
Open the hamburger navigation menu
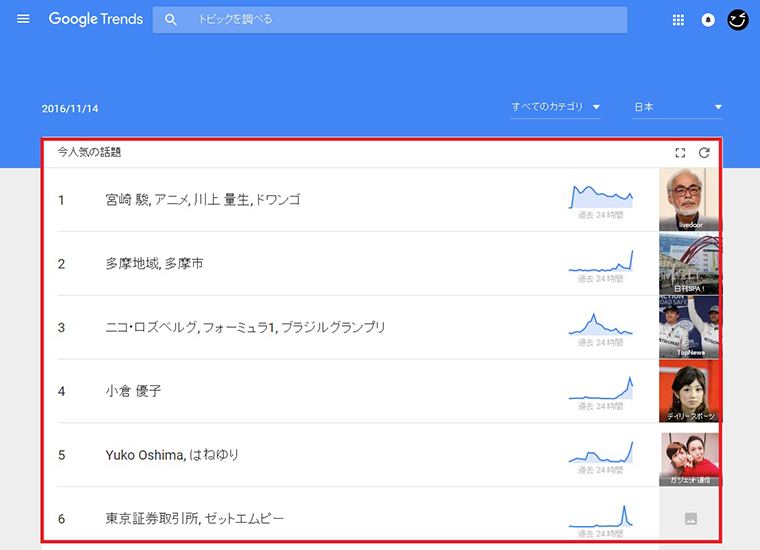[23, 19]
